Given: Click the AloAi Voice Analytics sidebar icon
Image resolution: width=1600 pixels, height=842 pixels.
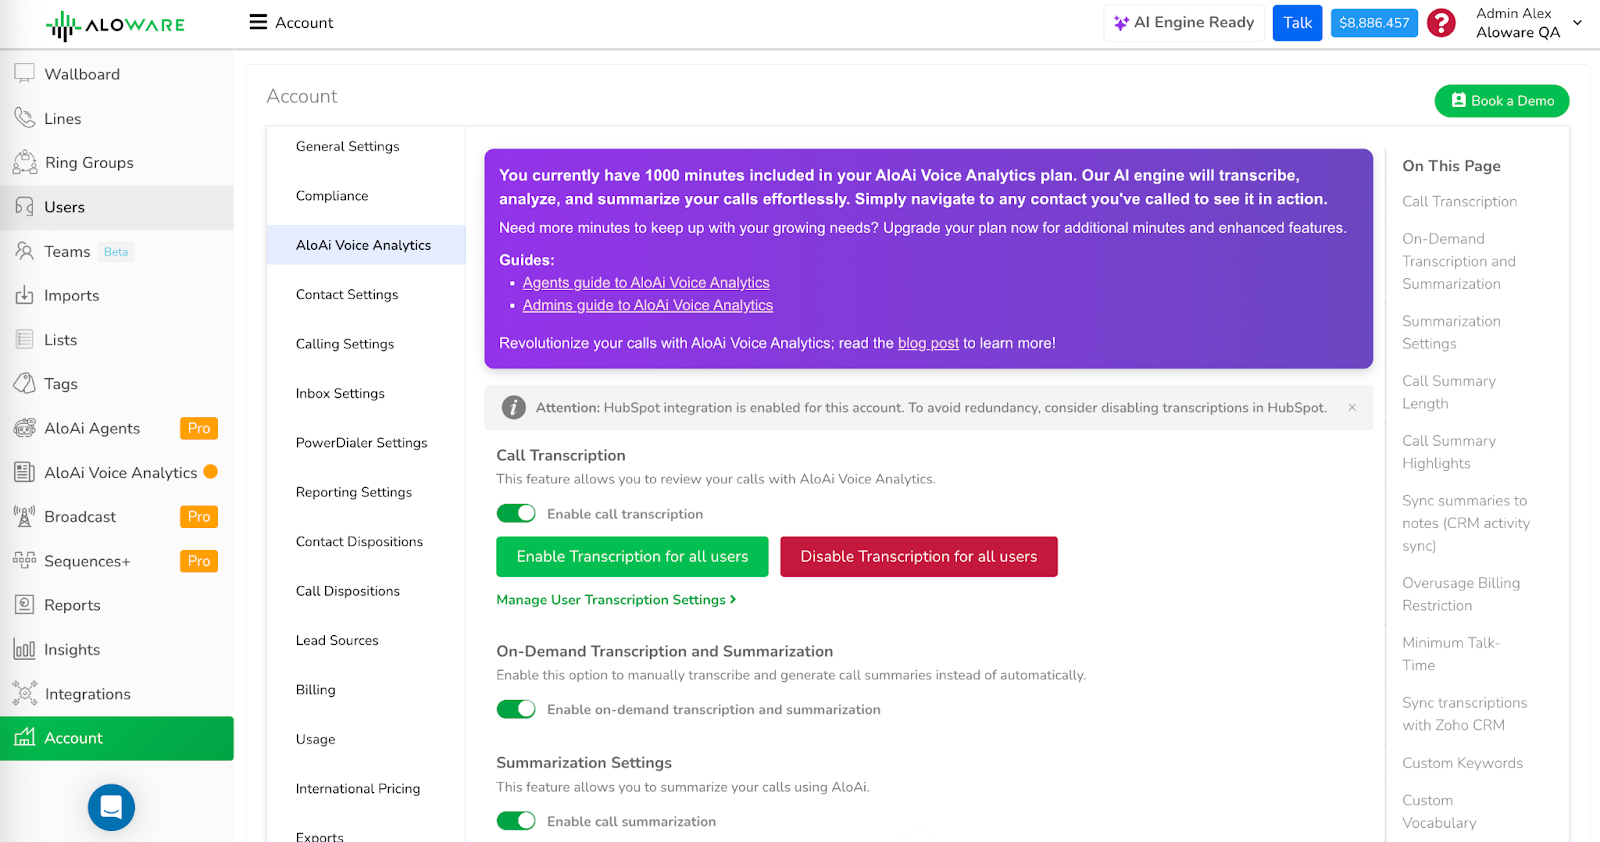Looking at the screenshot, I should pos(24,472).
